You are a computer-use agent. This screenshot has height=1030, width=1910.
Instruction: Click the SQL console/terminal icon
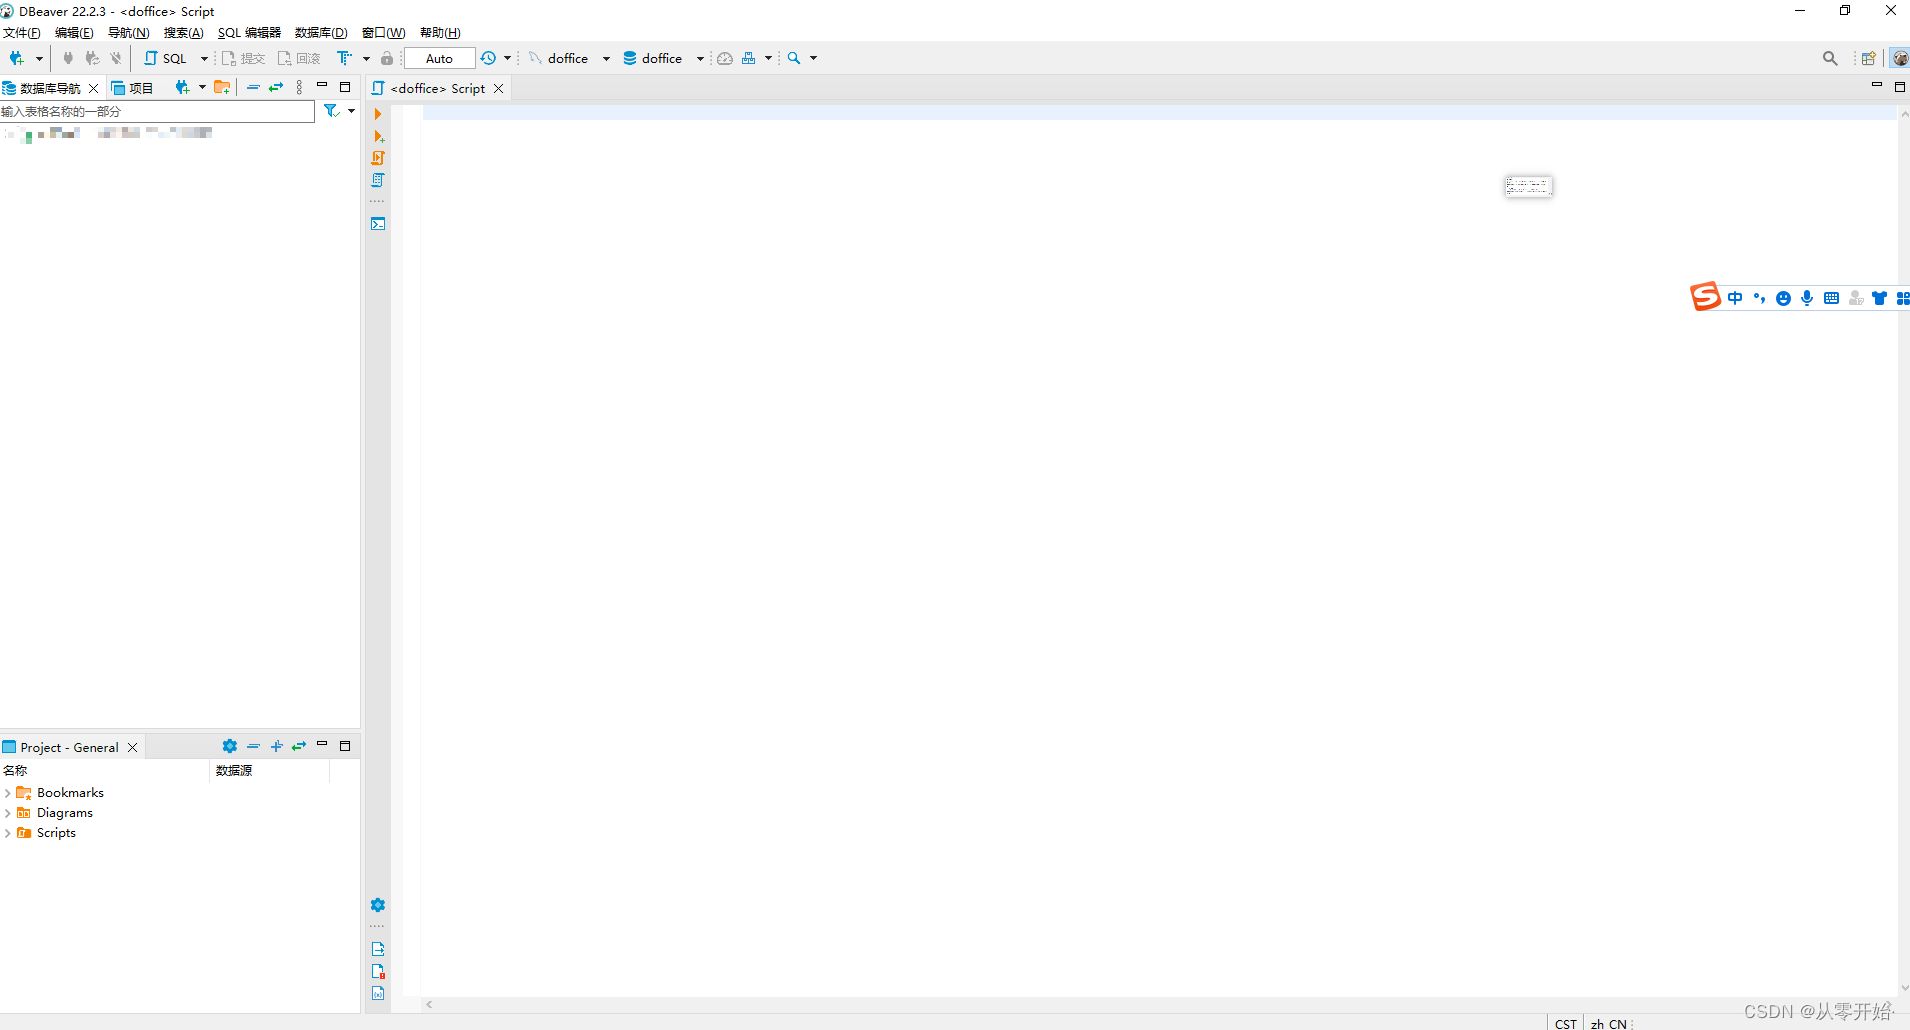click(x=378, y=224)
